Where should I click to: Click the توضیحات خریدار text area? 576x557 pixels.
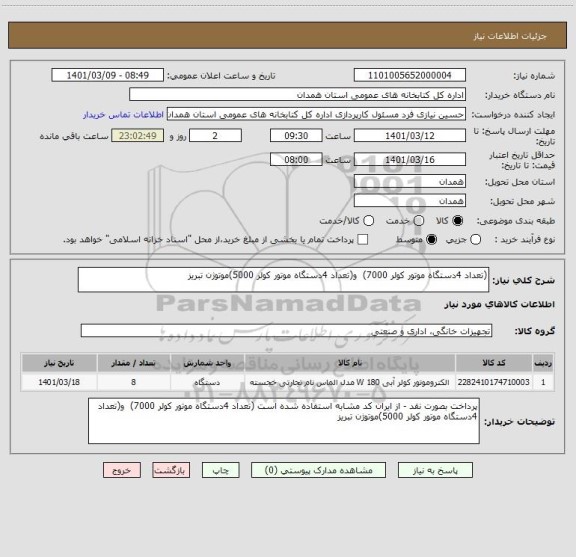[284, 421]
